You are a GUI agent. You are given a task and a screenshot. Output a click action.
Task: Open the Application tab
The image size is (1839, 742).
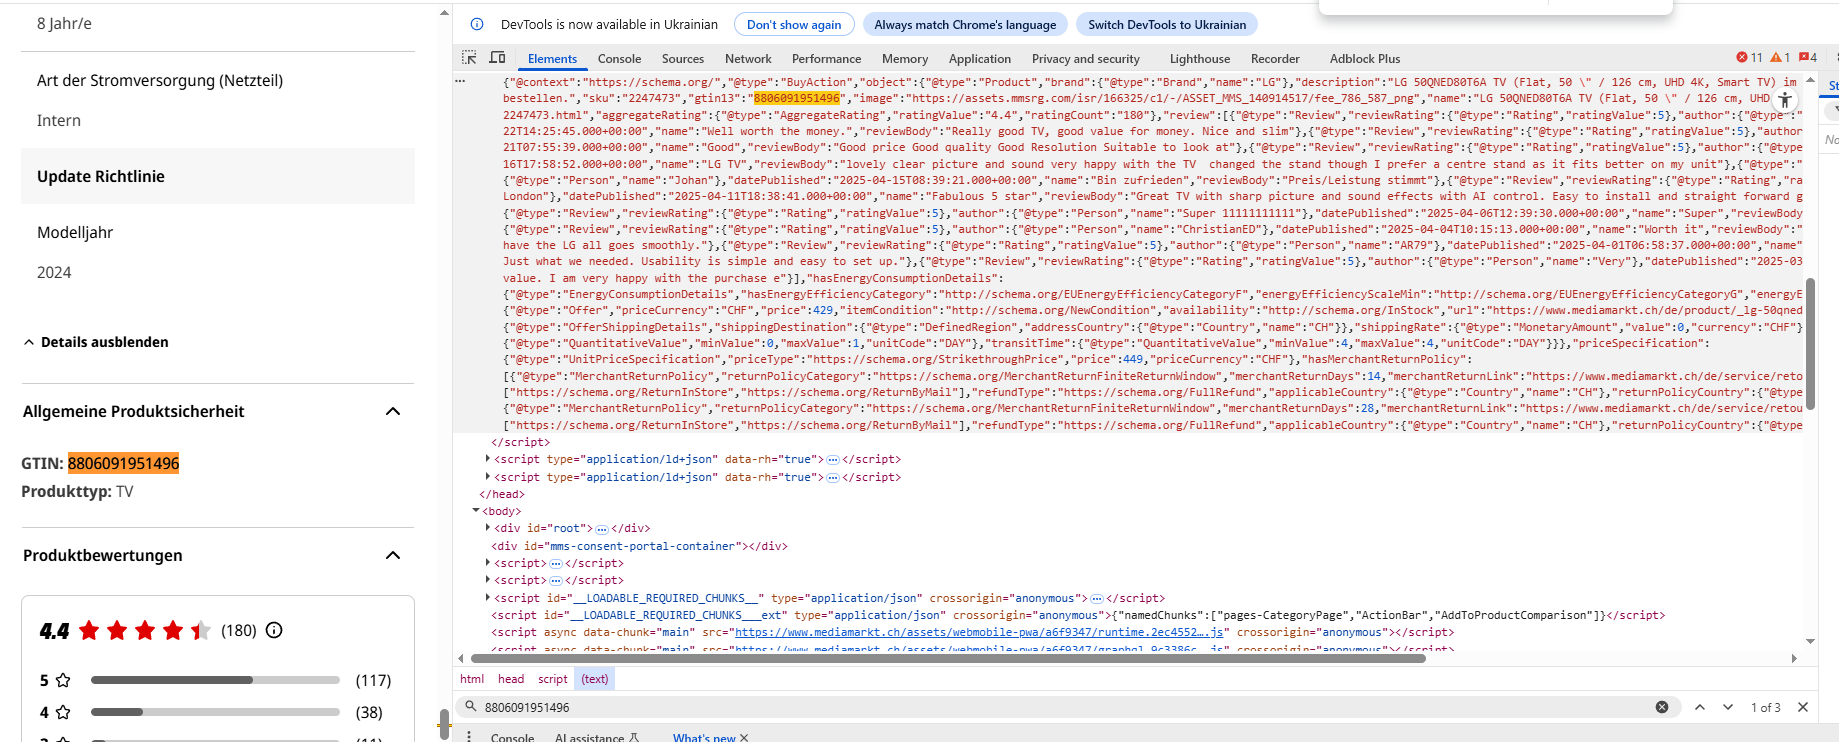(980, 59)
